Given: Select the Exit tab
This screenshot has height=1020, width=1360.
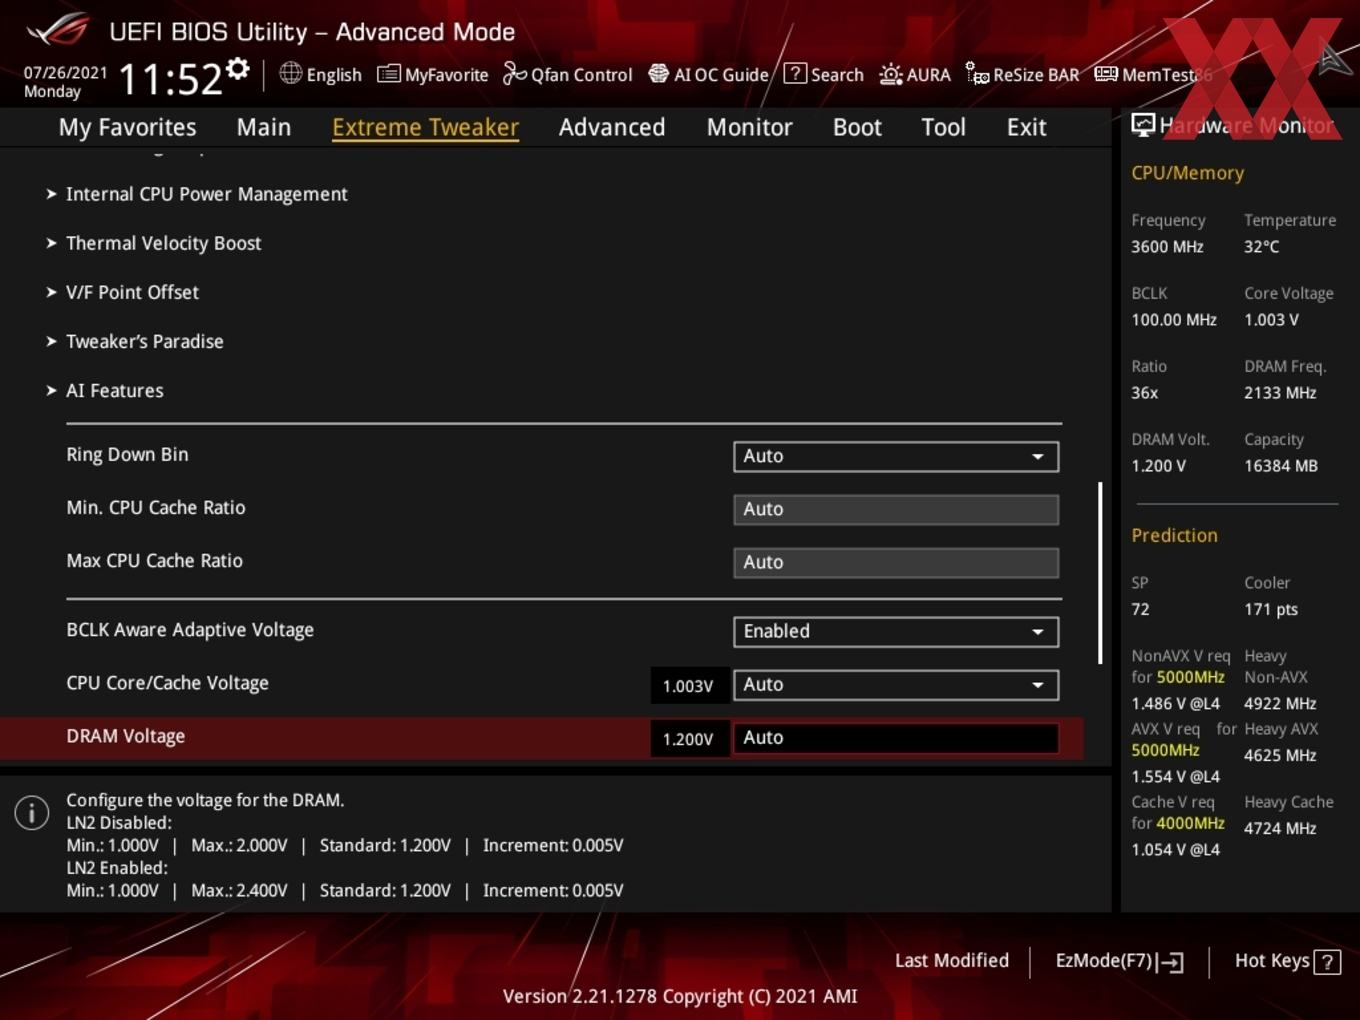Looking at the screenshot, I should [1026, 127].
